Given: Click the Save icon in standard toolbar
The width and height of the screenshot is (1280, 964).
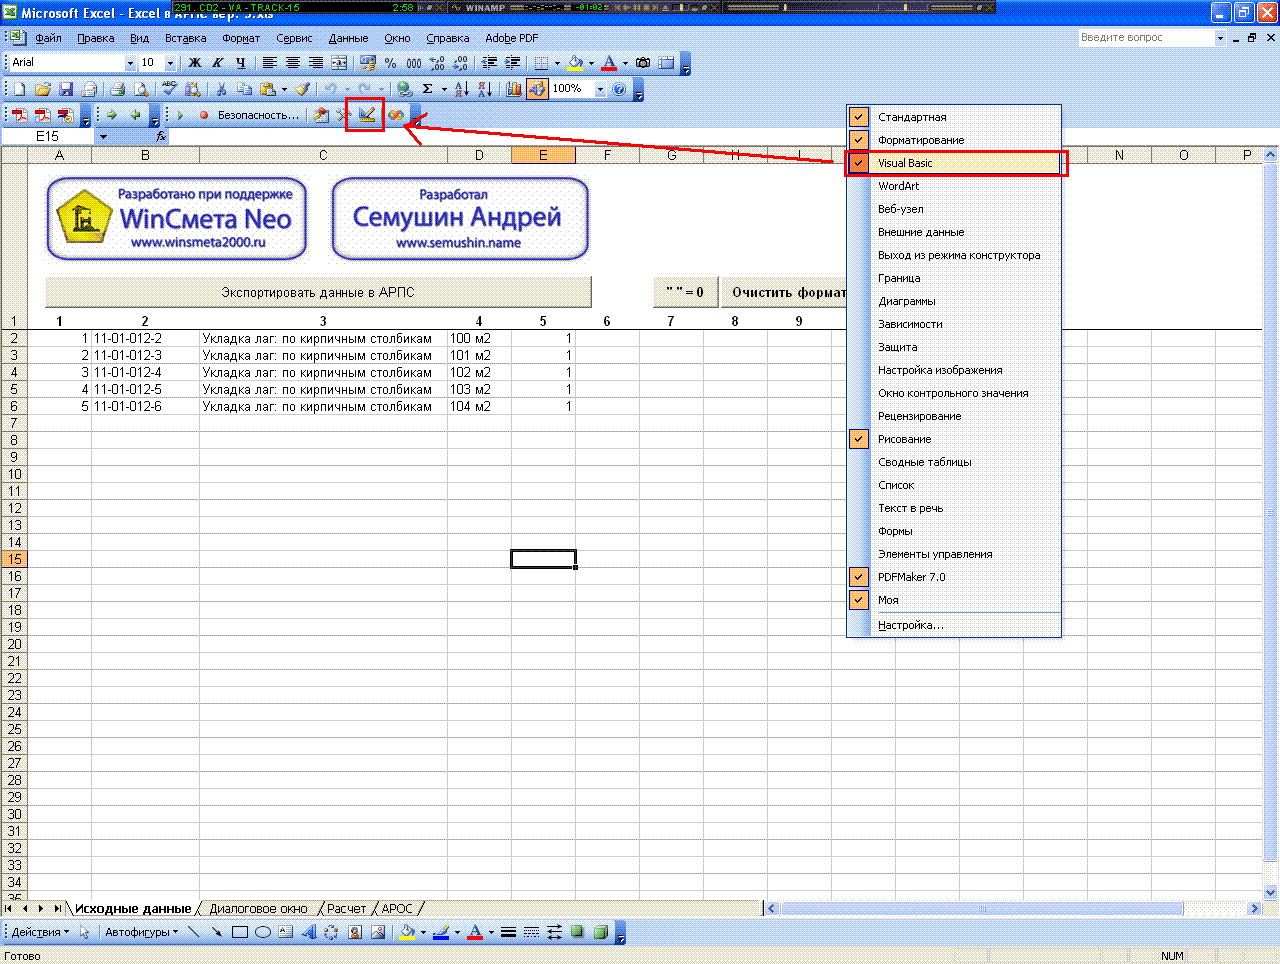Looking at the screenshot, I should coord(66,89).
